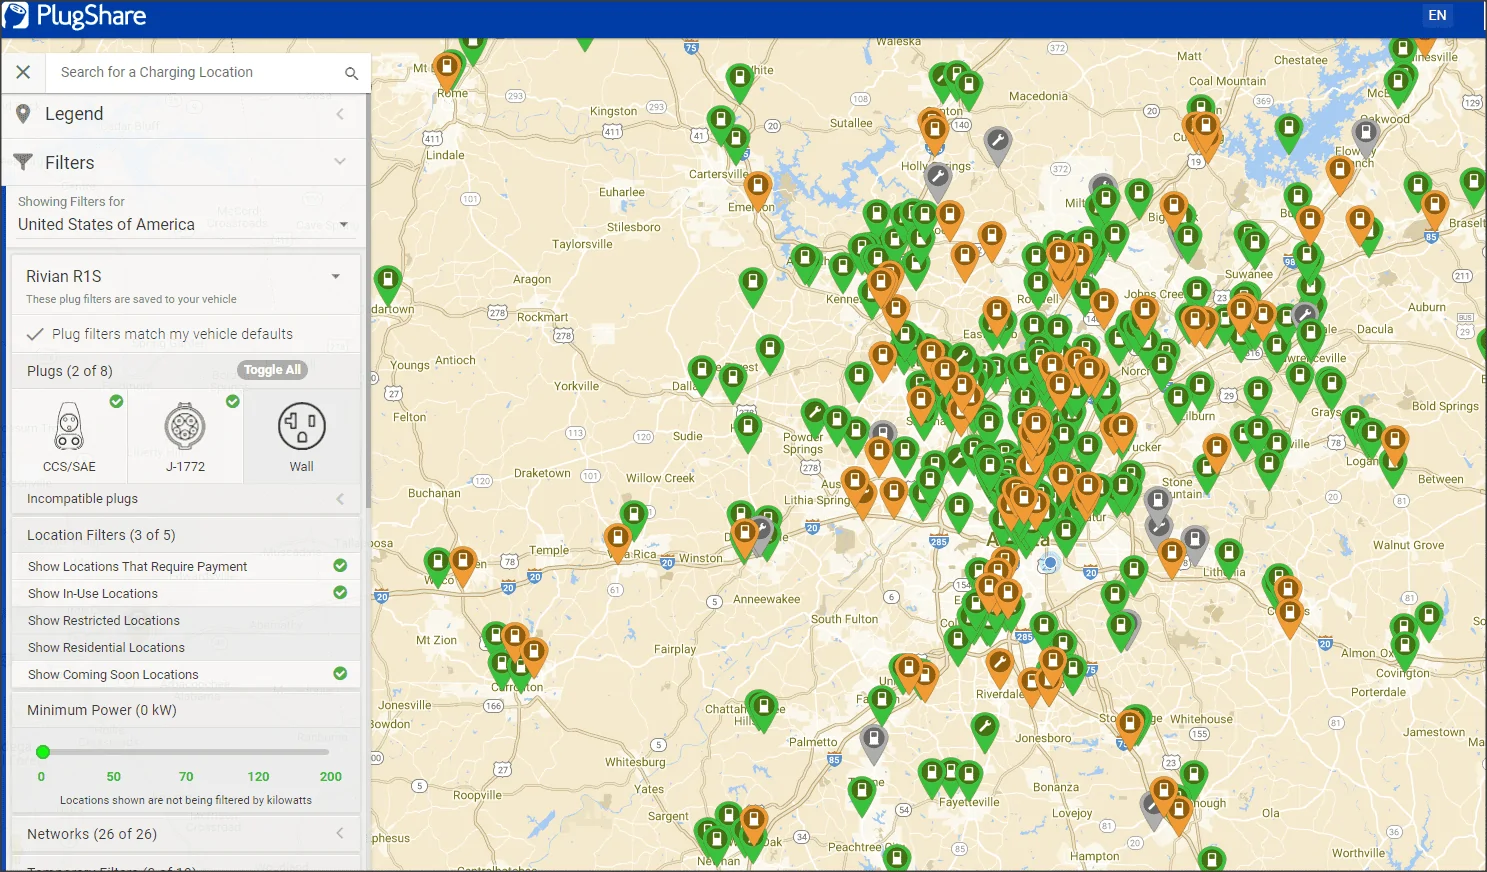1487x872 pixels.
Task: Enable Show Residential Locations
Action: tap(186, 647)
